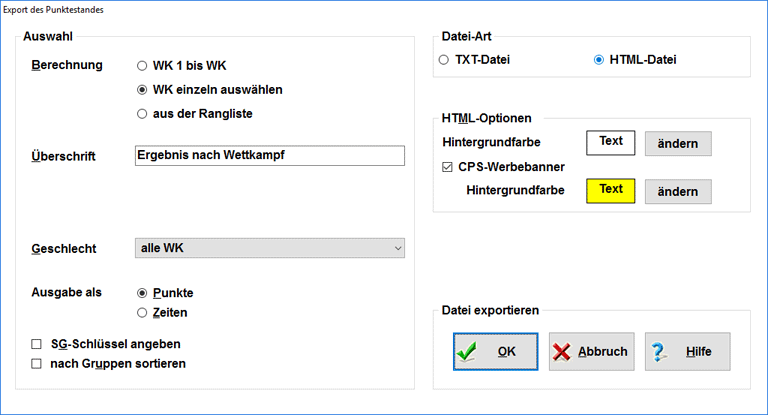Choose 'WK einzeln auswählen' calculation option
Viewport: 768px width, 415px height.
[142, 90]
